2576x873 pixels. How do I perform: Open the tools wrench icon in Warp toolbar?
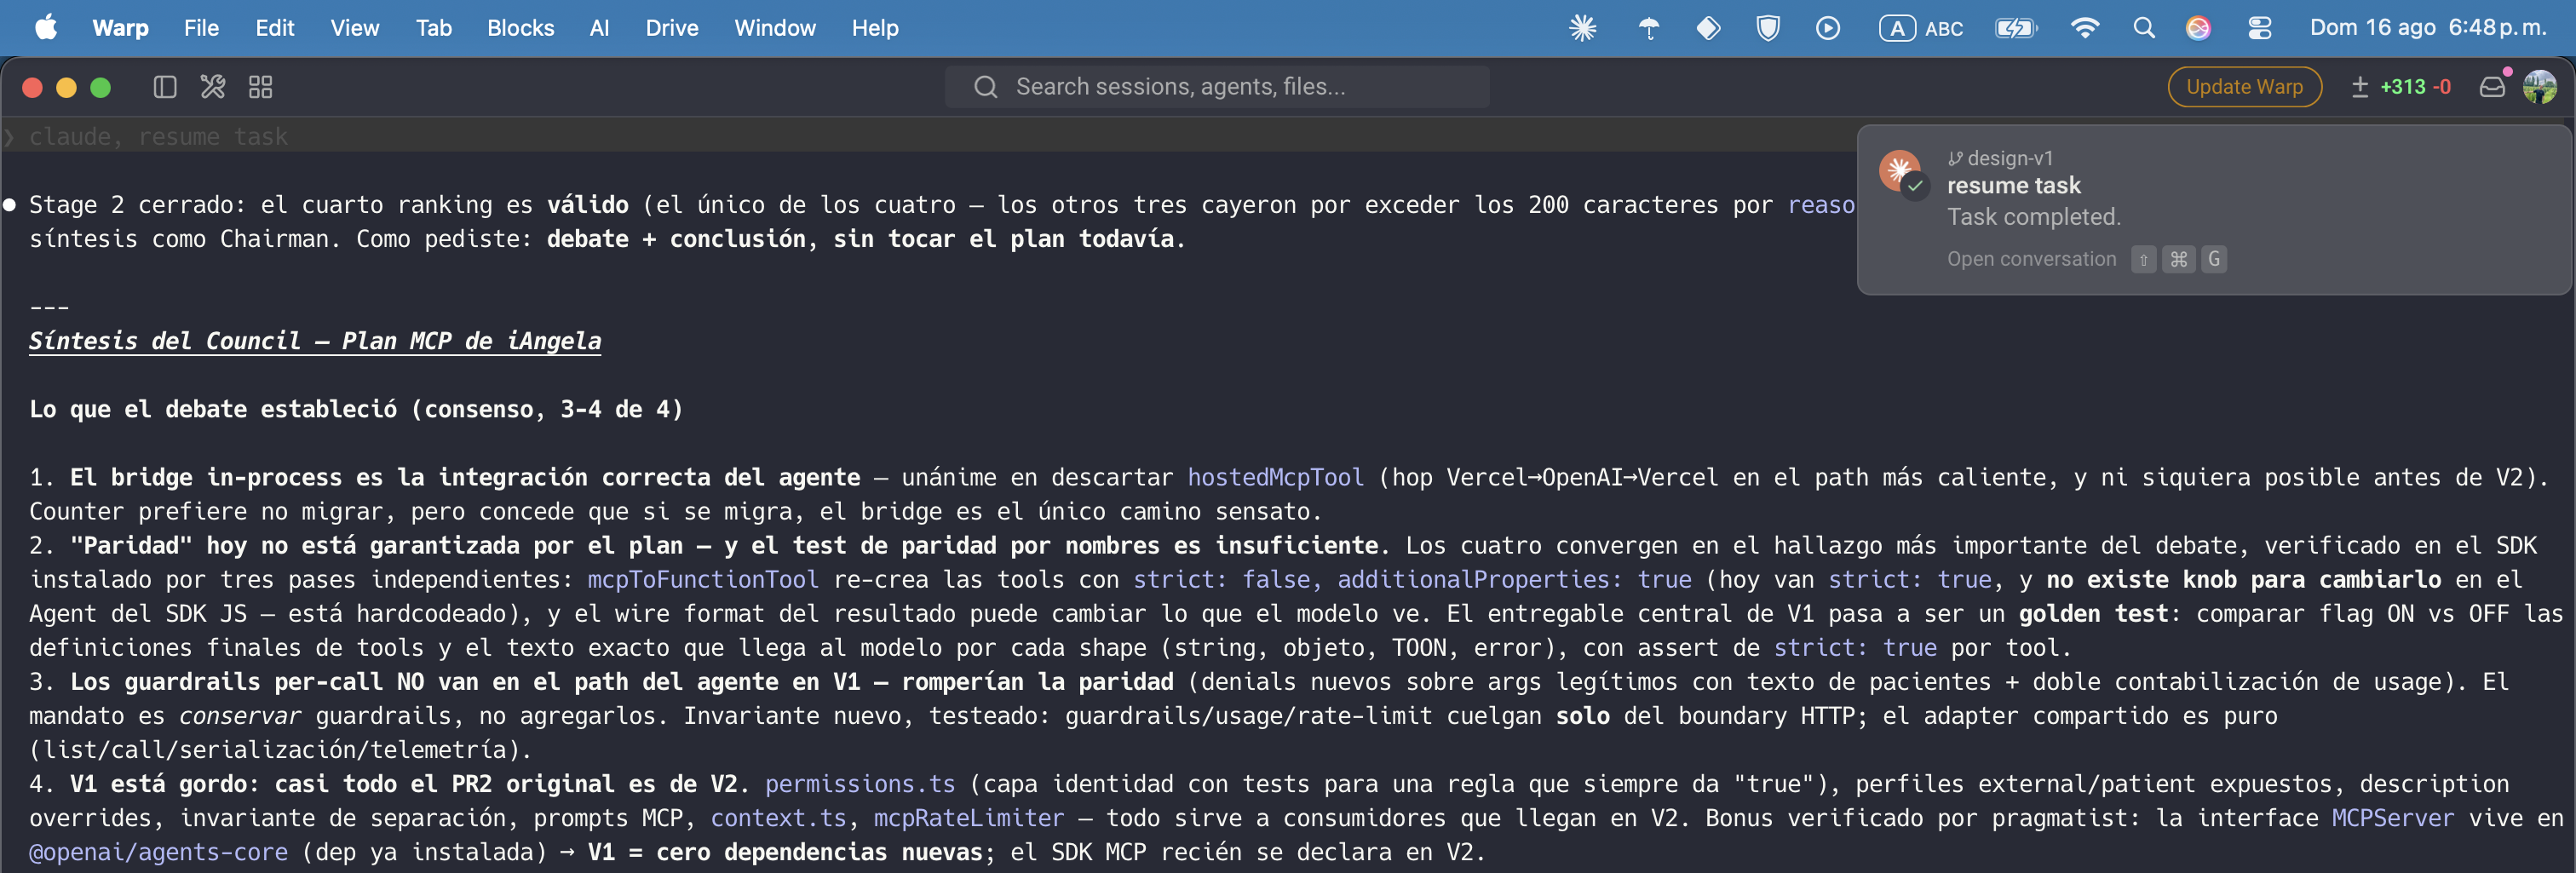212,87
